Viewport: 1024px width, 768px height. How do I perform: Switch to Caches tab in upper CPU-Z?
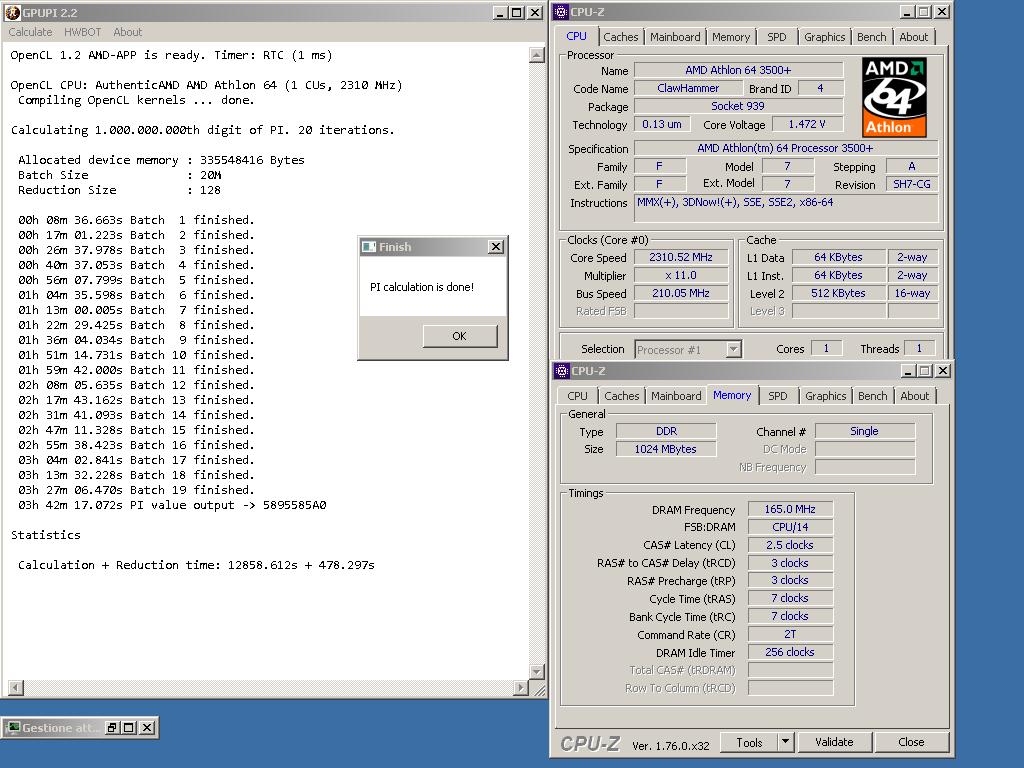click(x=620, y=37)
